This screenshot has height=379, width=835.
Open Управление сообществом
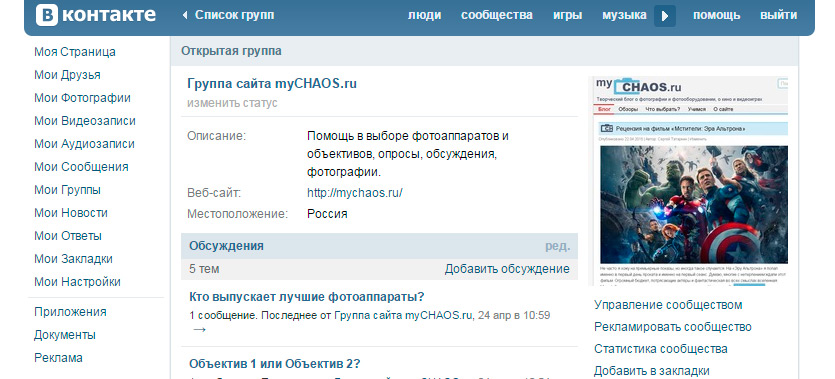pos(668,305)
